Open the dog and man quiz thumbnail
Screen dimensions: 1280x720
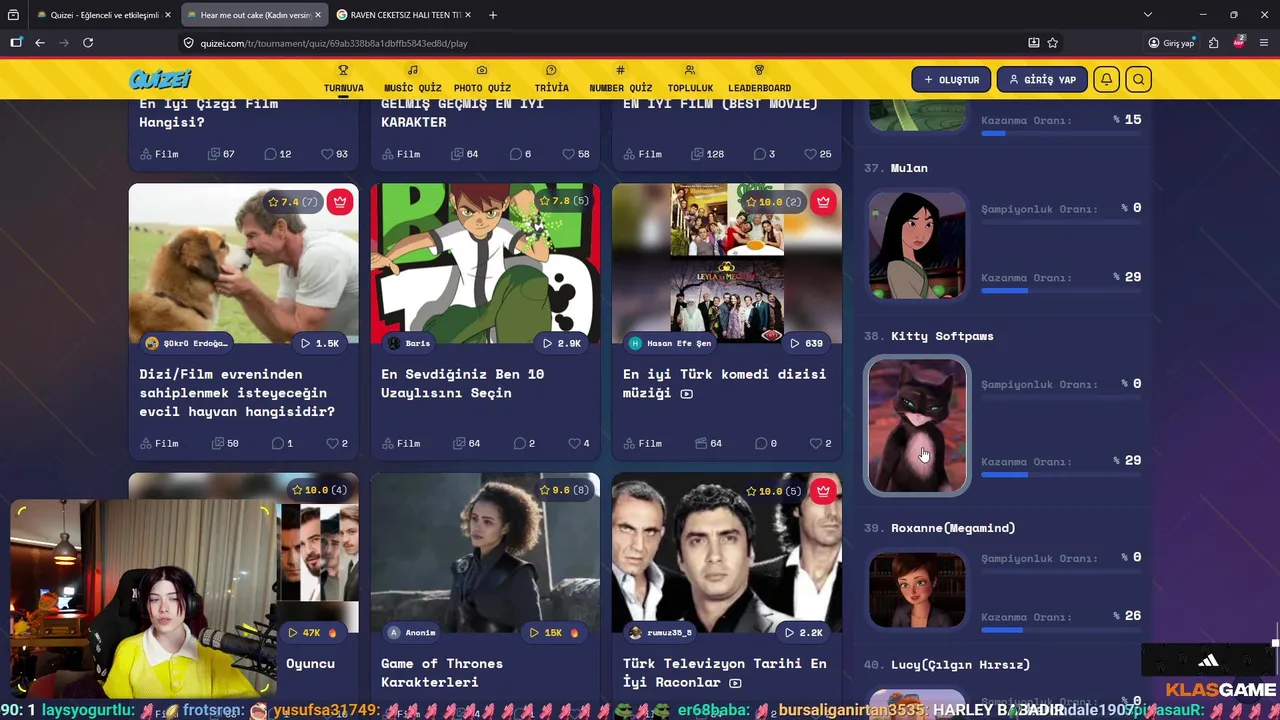coord(243,263)
